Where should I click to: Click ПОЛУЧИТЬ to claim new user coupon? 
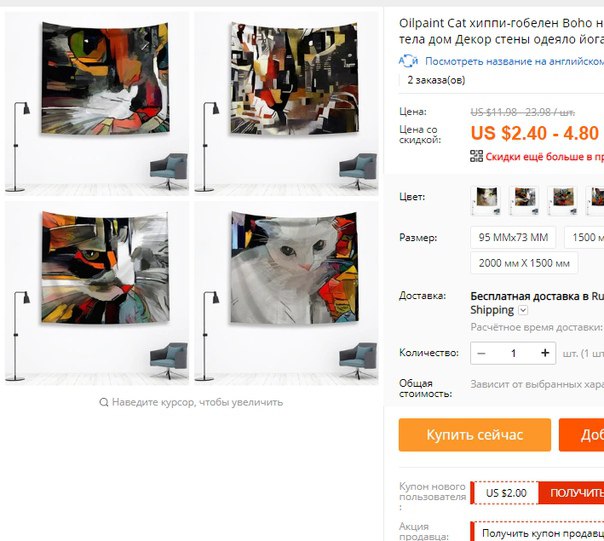(x=571, y=493)
